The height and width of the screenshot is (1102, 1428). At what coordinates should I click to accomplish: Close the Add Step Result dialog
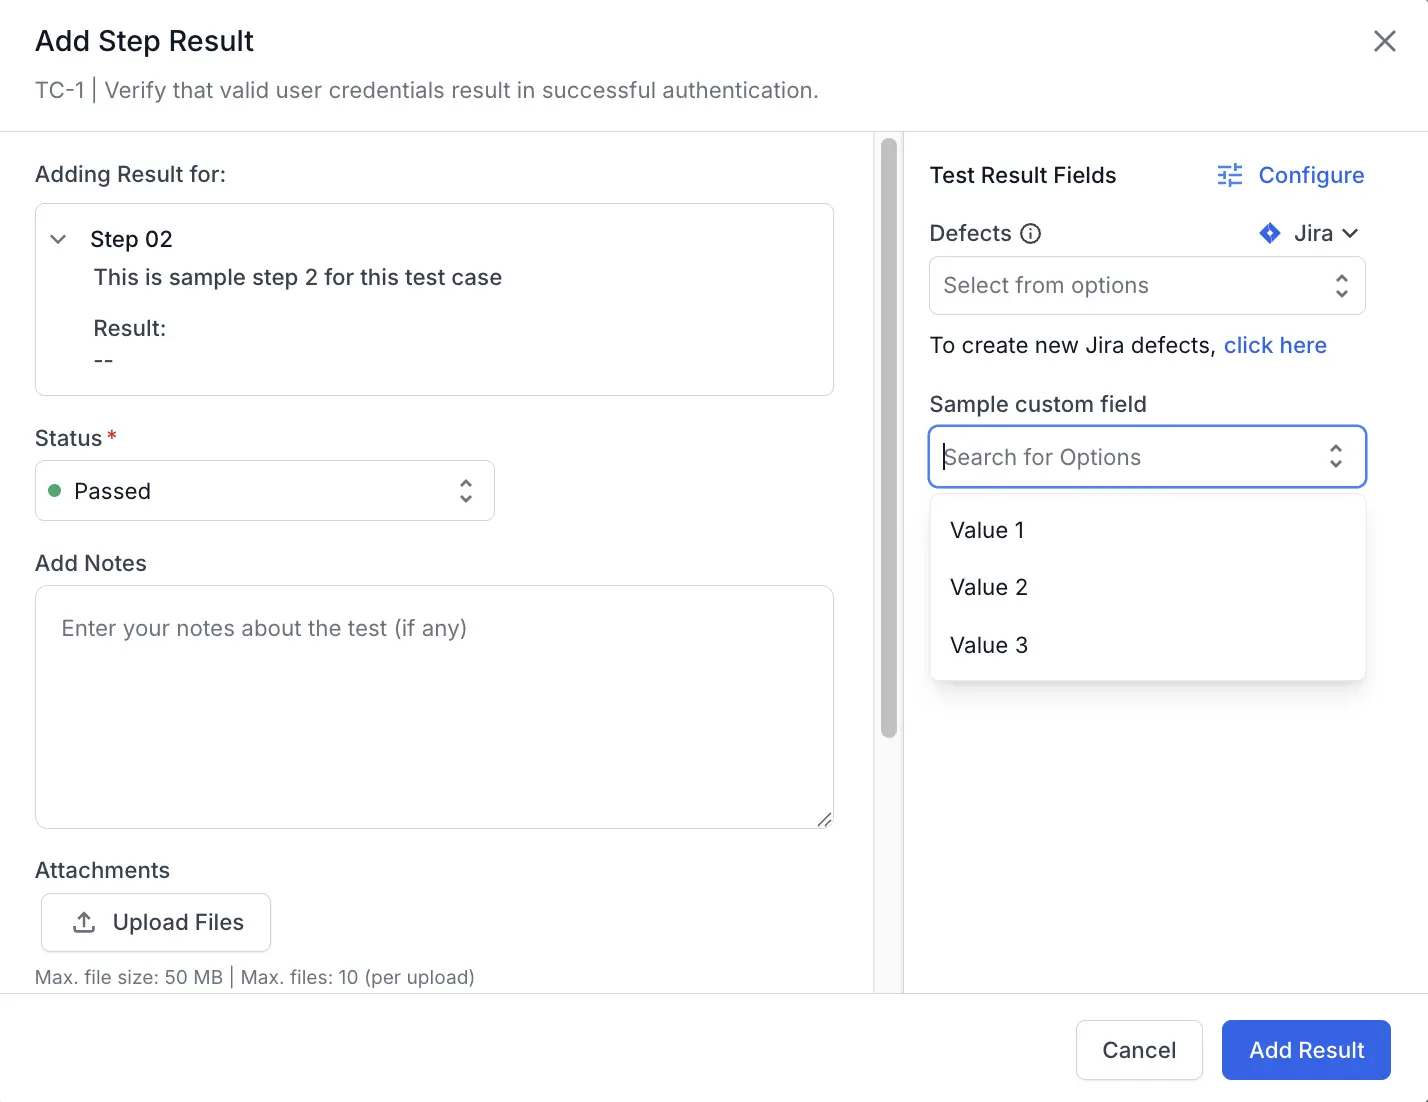[x=1384, y=41]
